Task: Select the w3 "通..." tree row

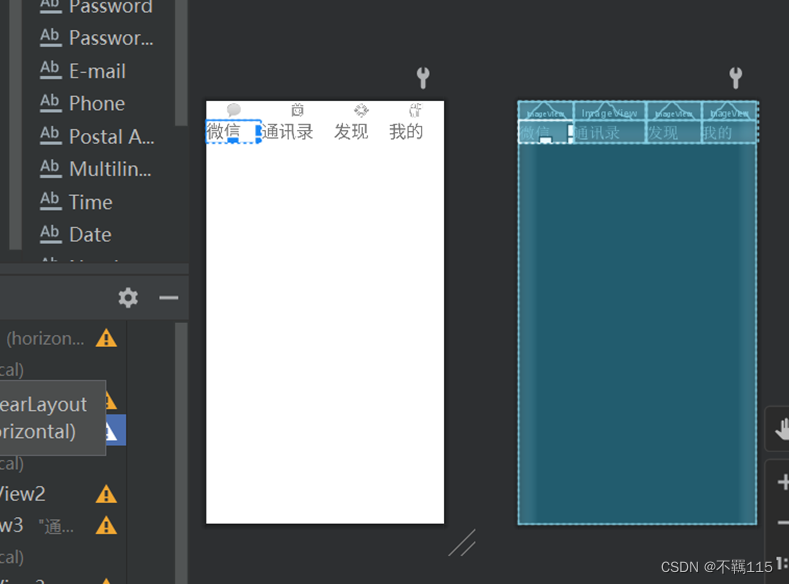Action: coord(63,526)
